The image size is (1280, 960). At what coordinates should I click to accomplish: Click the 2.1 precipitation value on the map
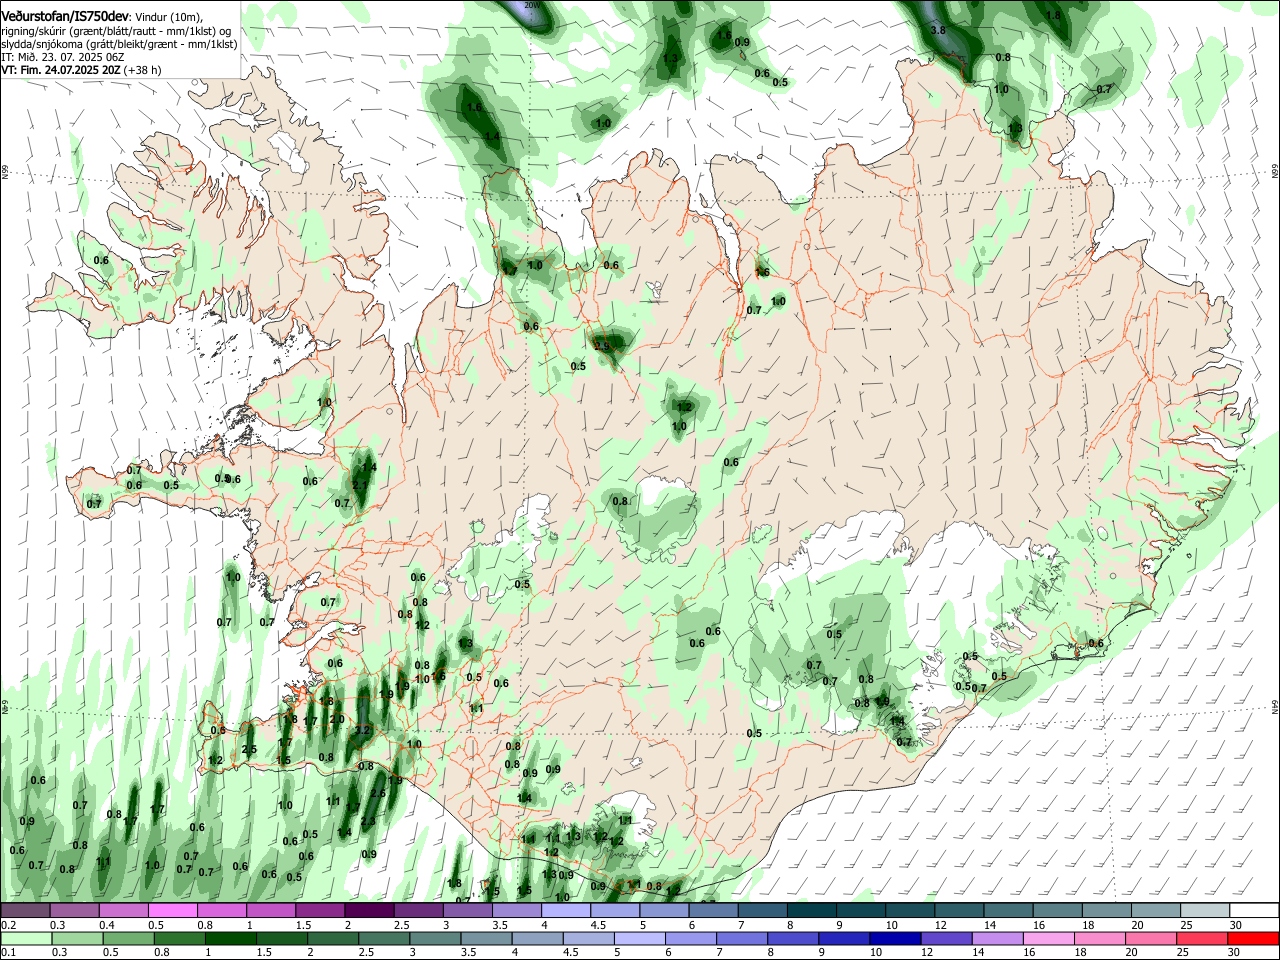tap(360, 485)
